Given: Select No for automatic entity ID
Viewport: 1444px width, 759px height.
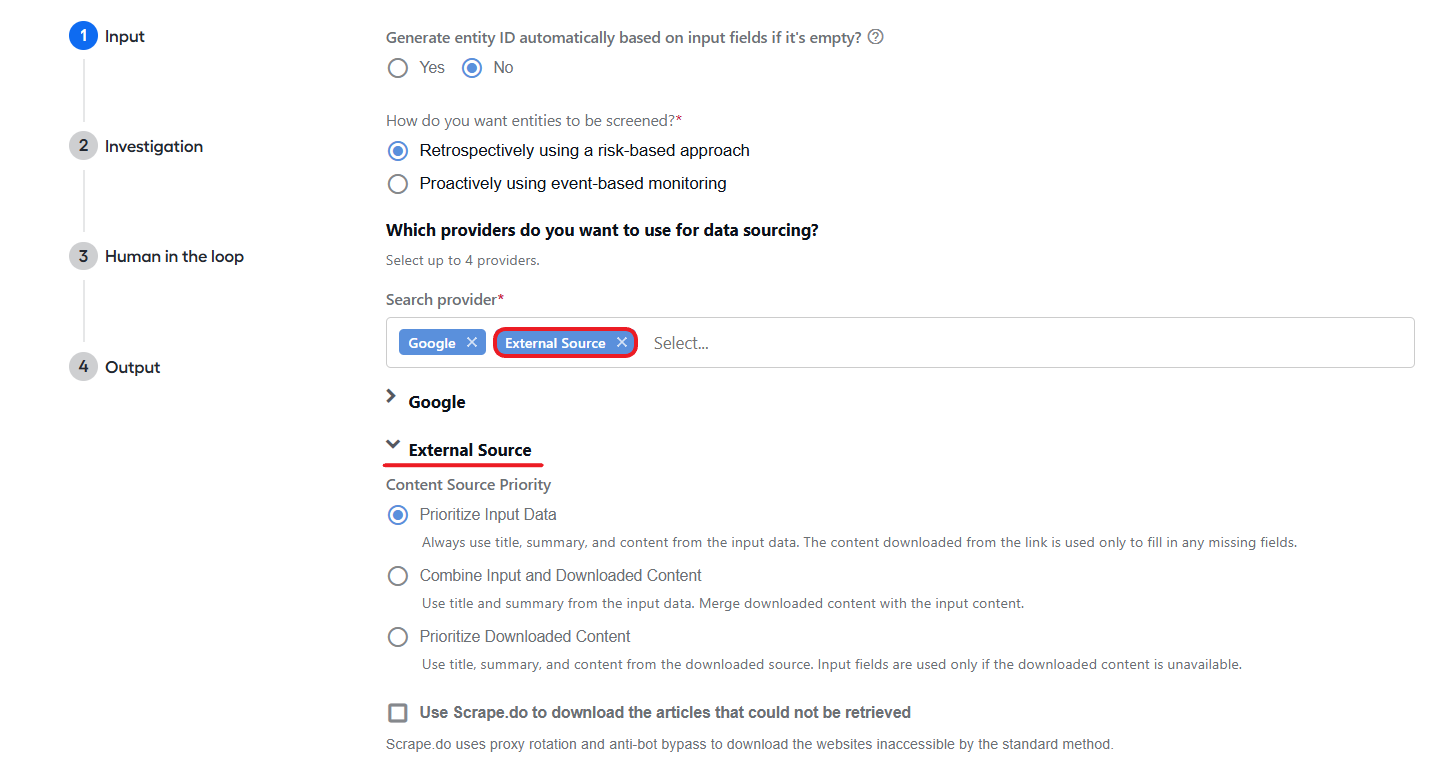Looking at the screenshot, I should tap(472, 68).
